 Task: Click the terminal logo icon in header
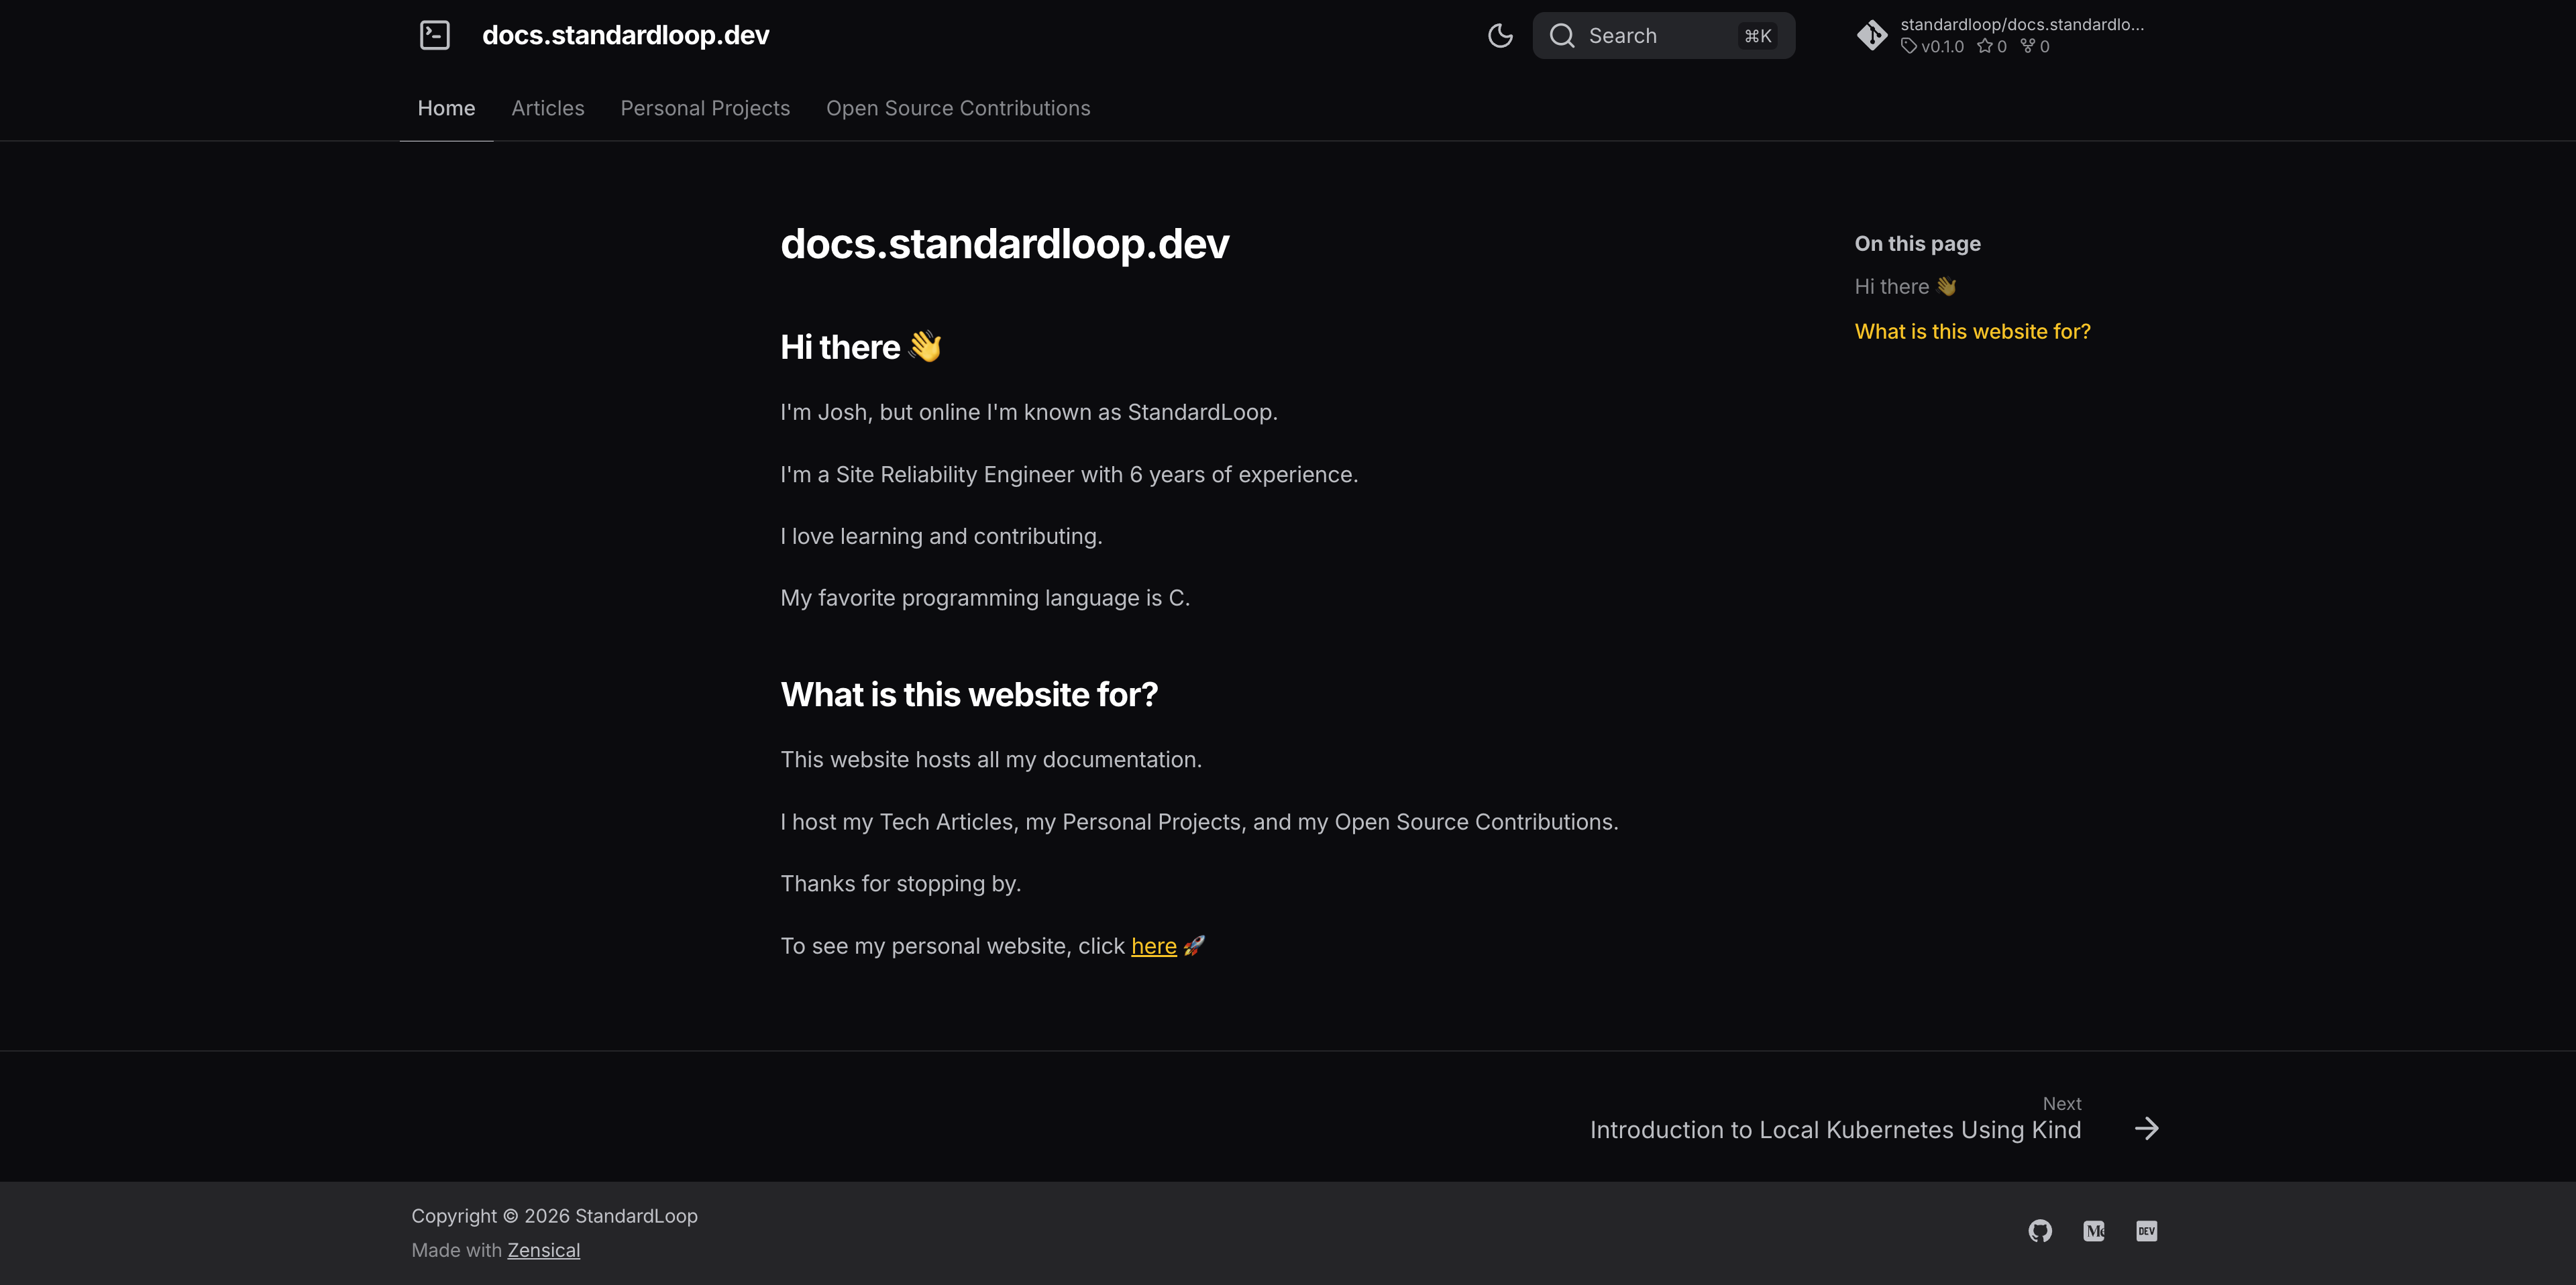tap(434, 35)
